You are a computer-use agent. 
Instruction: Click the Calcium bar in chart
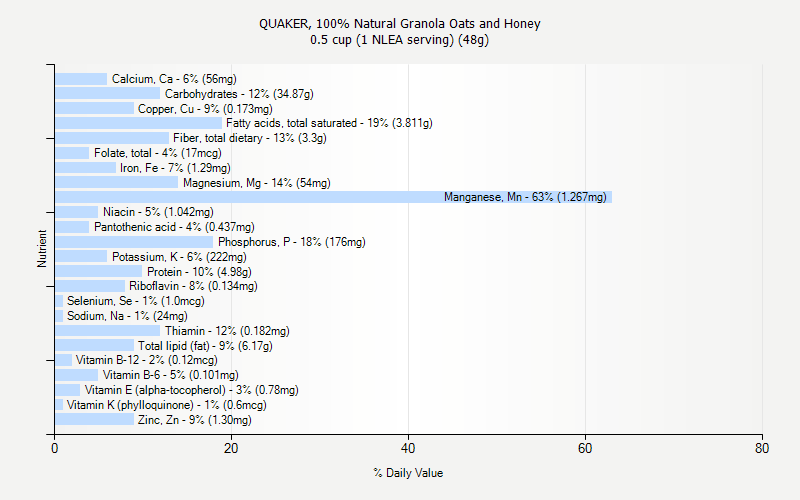pyautogui.click(x=81, y=79)
